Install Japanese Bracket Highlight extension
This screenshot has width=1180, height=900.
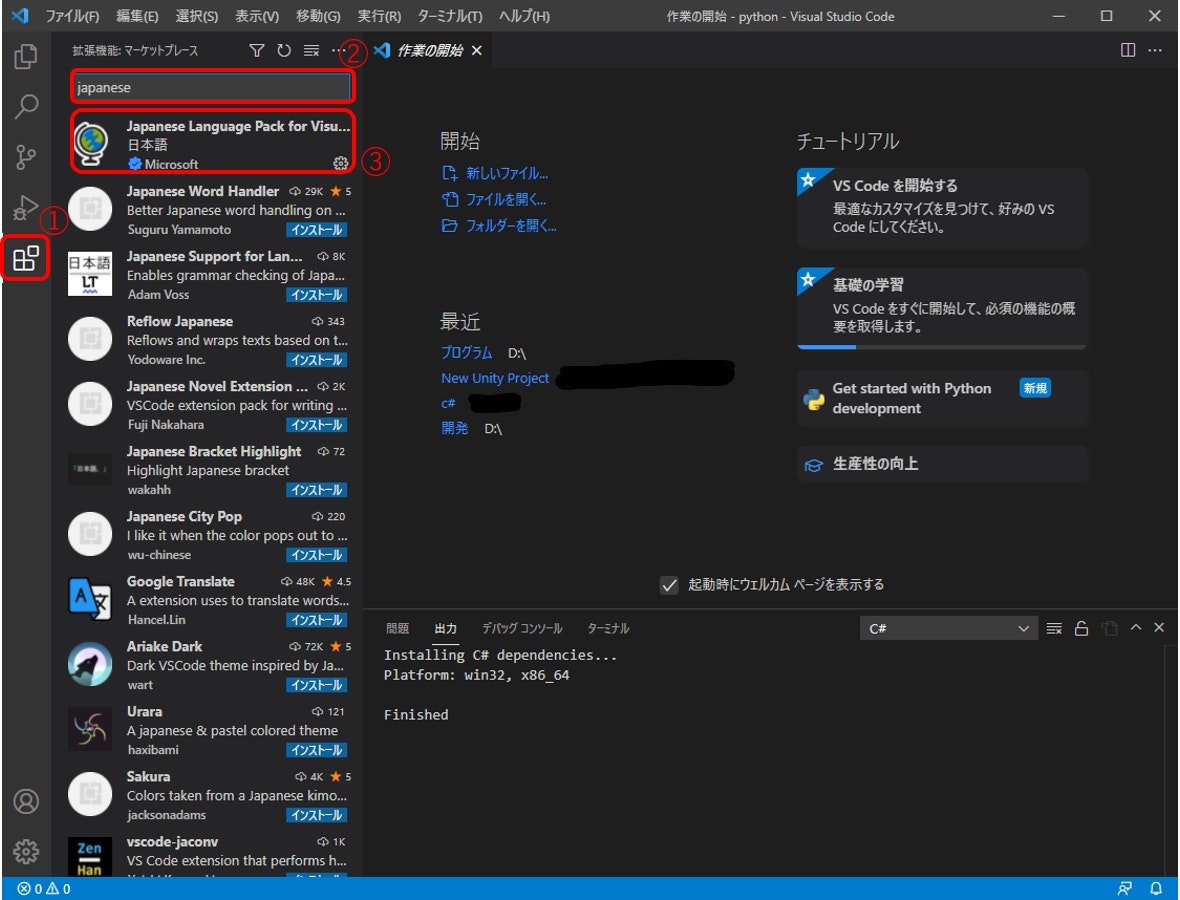316,490
